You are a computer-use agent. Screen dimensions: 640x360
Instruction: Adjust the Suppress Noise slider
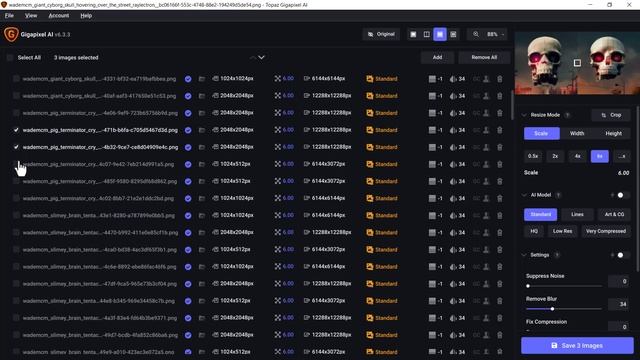[564, 286]
